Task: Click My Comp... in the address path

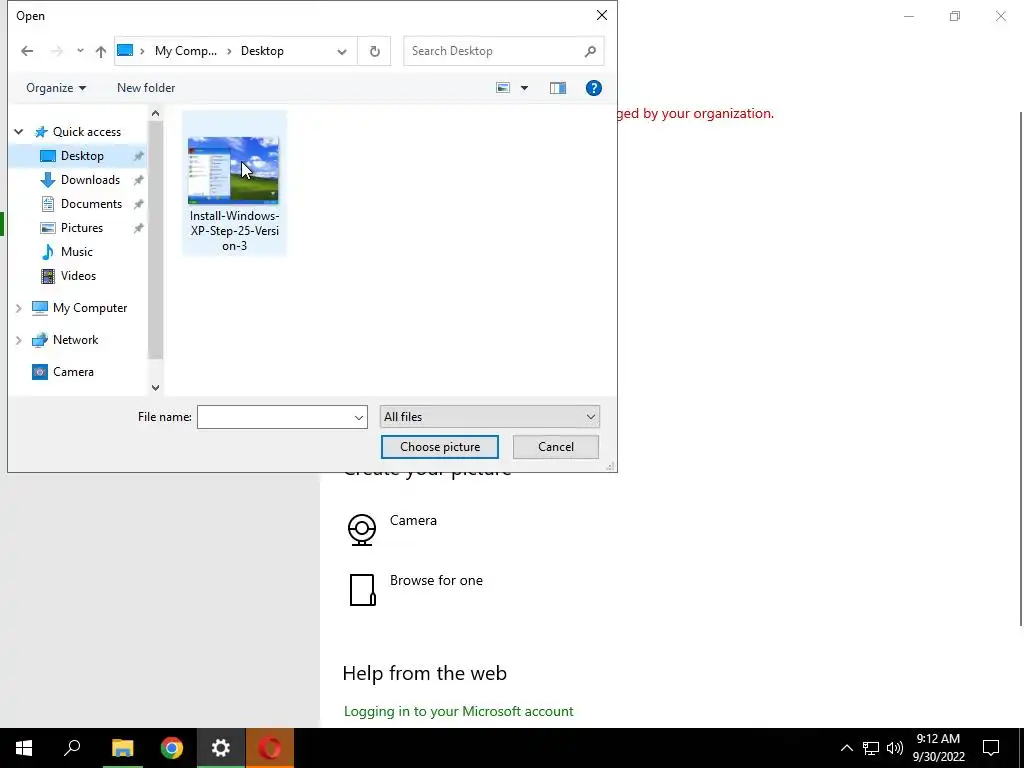Action: [x=185, y=51]
